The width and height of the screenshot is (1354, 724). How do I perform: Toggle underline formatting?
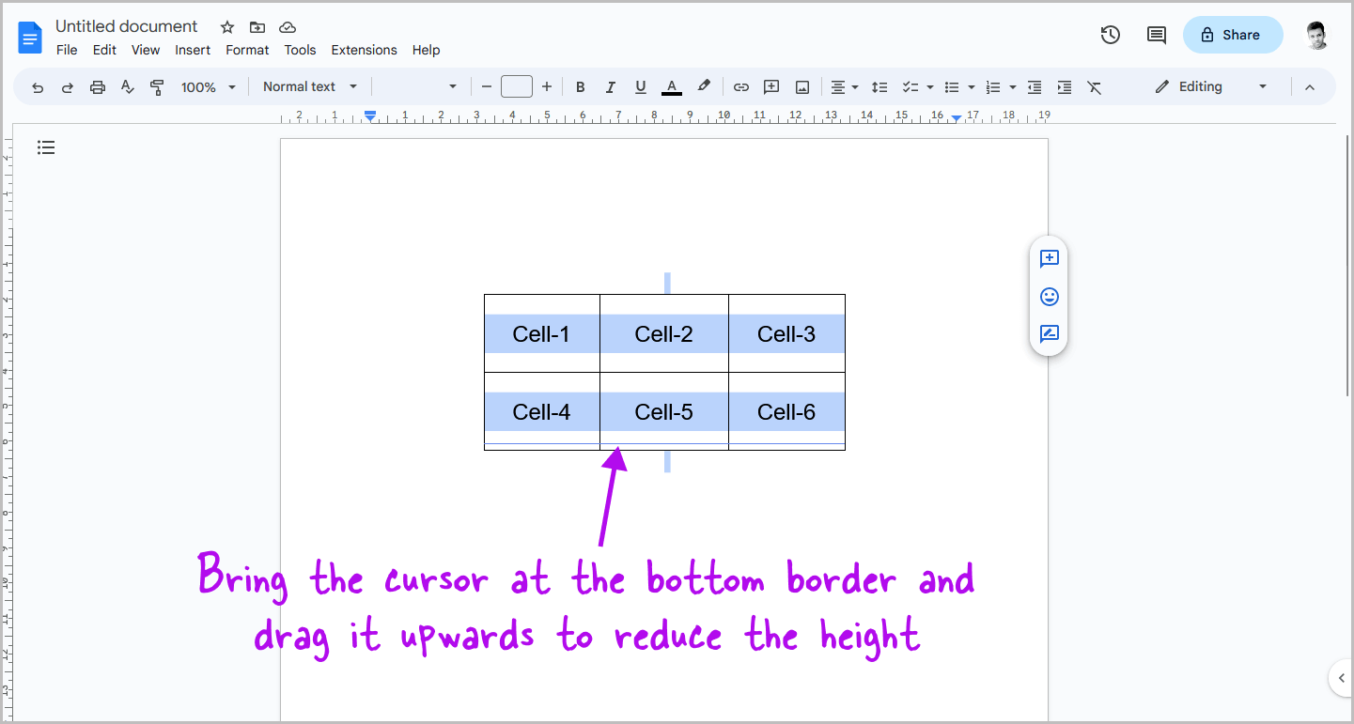[641, 87]
